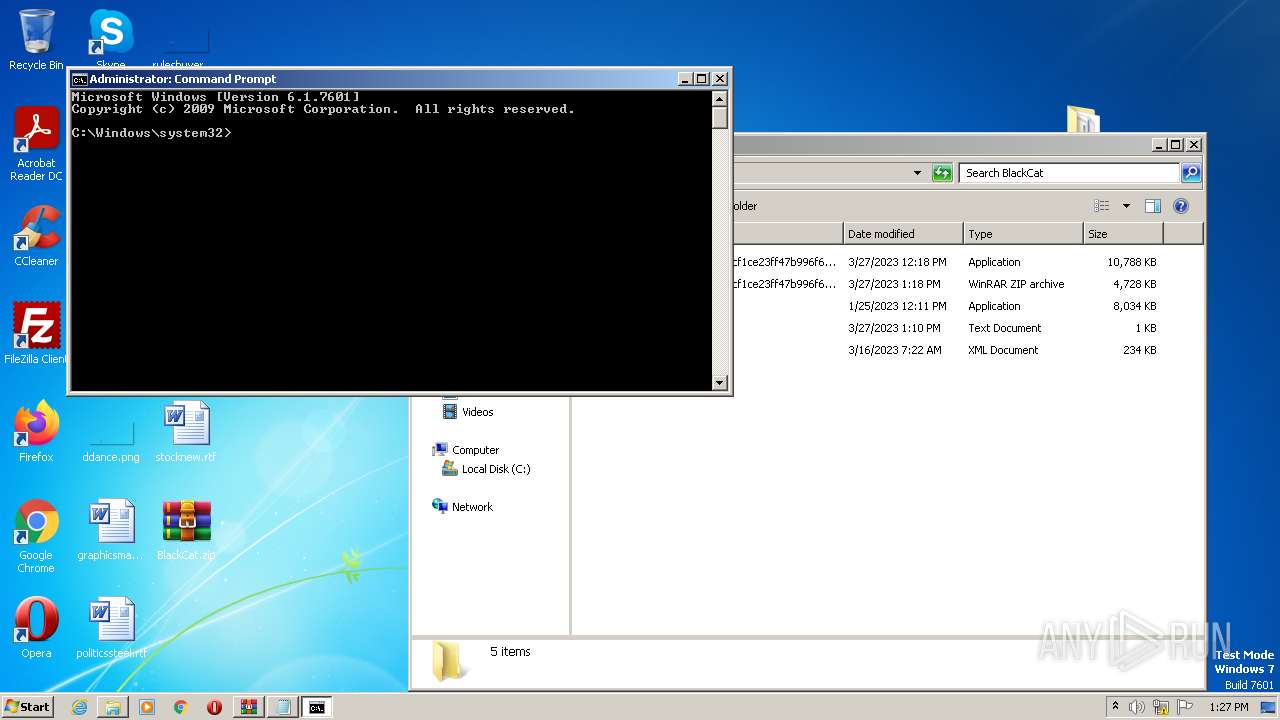Maximize the Command Prompt window
Viewport: 1280px width, 720px height.
pos(702,79)
